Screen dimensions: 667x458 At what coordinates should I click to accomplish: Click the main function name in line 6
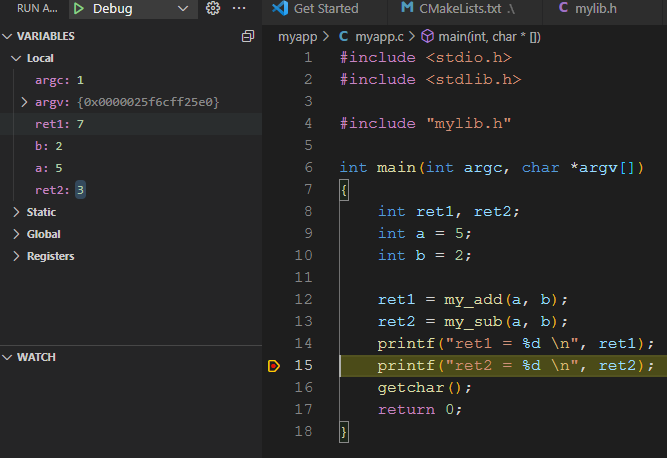[396, 168]
